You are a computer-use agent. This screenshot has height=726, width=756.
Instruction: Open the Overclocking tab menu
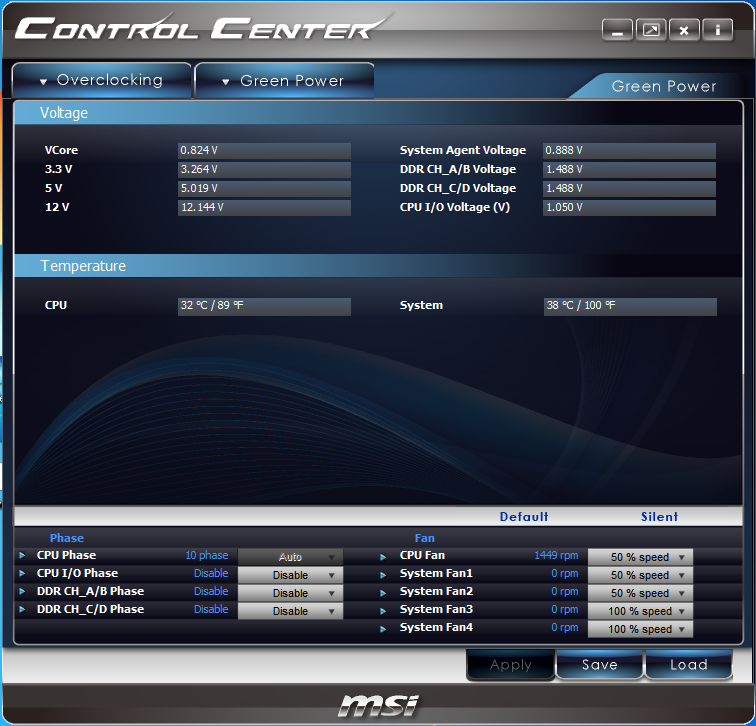102,80
